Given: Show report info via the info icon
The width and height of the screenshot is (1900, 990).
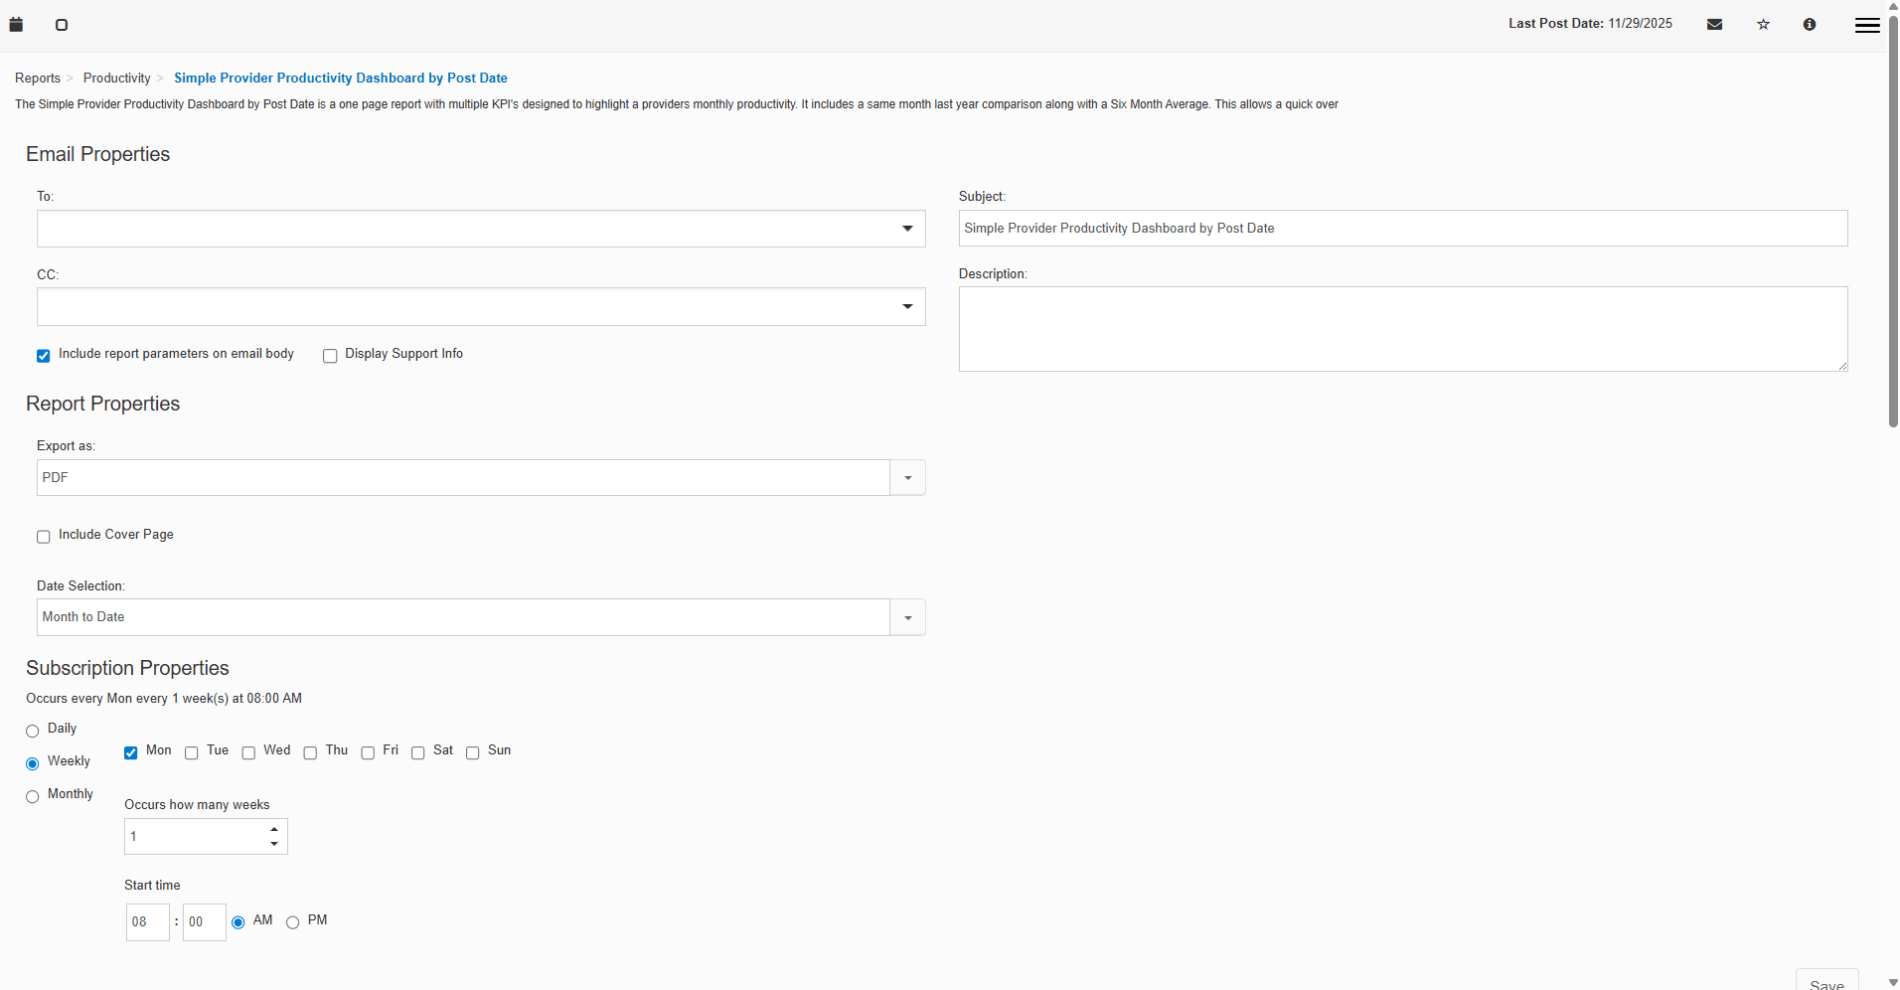Looking at the screenshot, I should click(1809, 25).
